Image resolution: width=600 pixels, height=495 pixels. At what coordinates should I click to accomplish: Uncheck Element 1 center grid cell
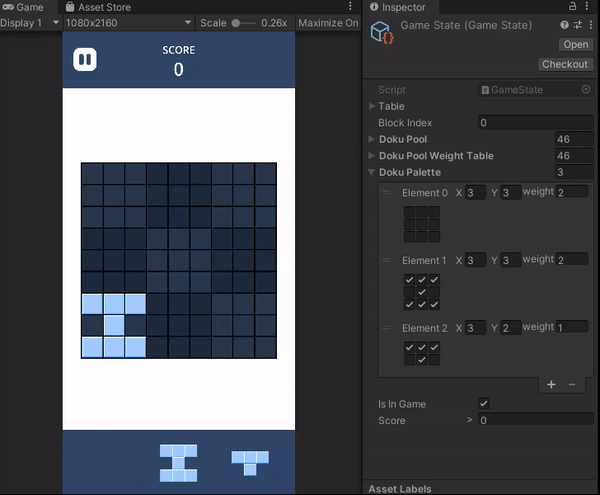pos(422,292)
